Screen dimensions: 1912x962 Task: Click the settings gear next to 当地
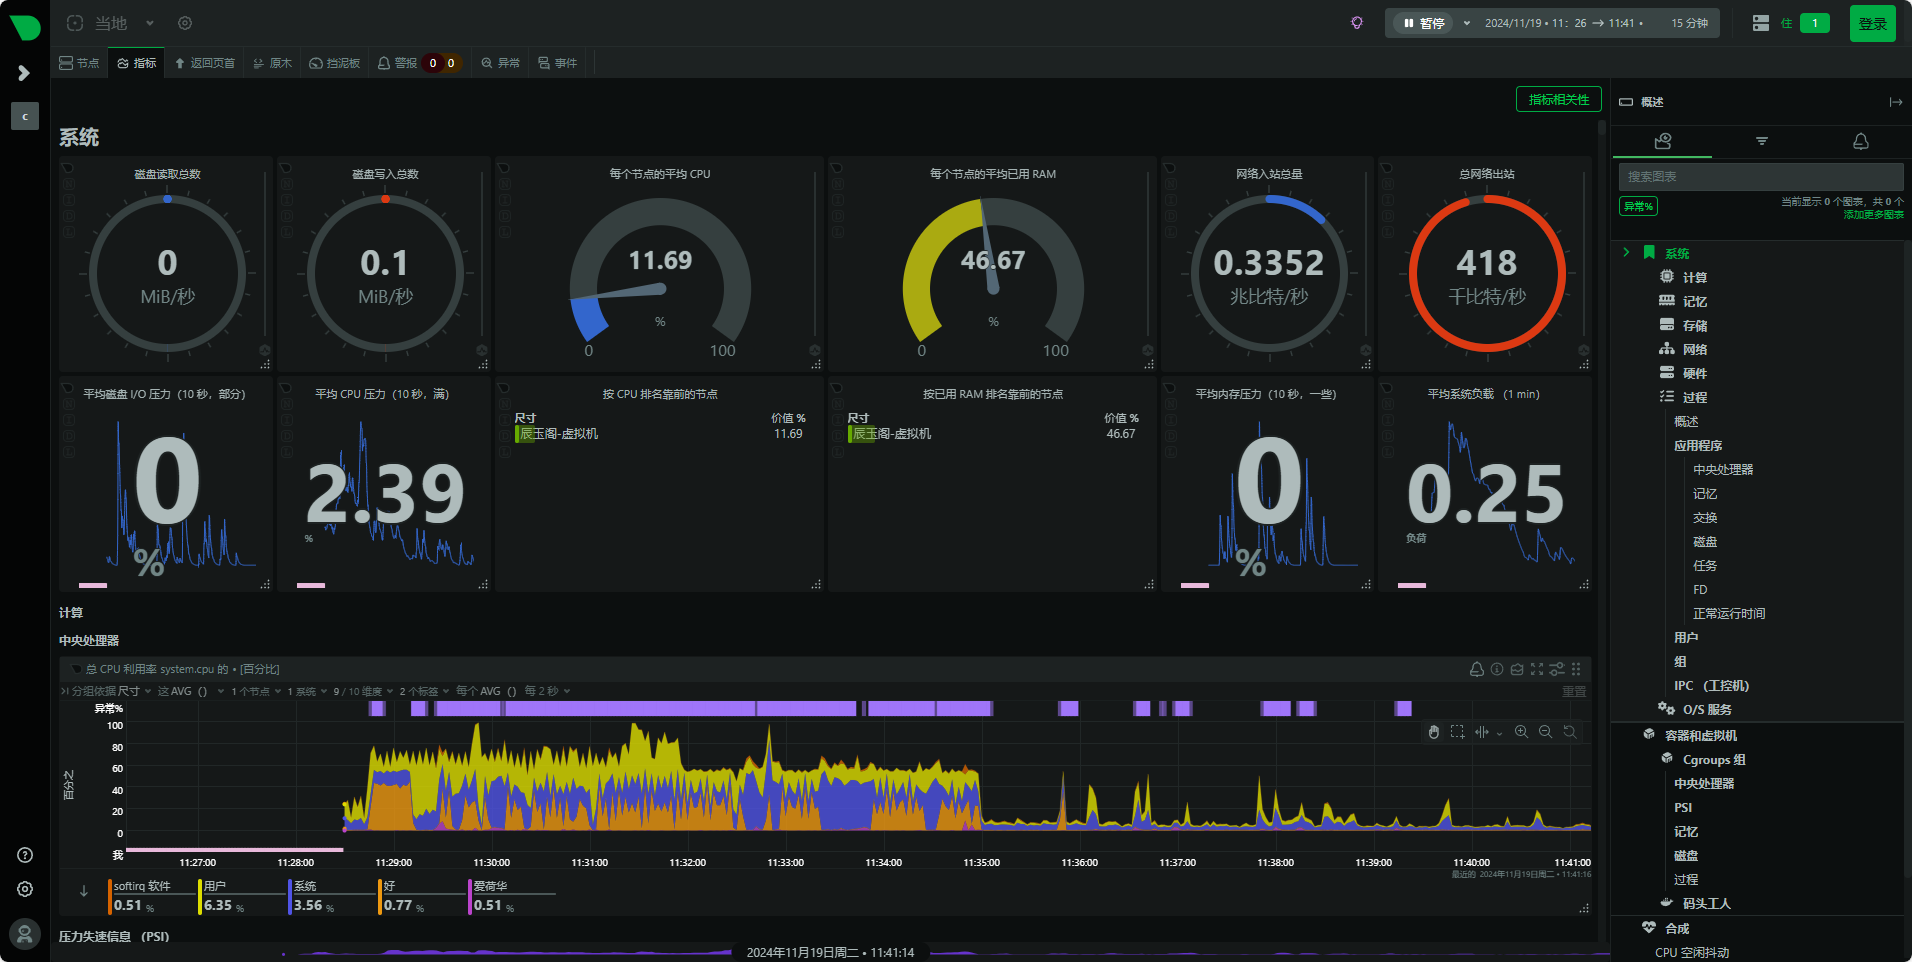tap(185, 23)
